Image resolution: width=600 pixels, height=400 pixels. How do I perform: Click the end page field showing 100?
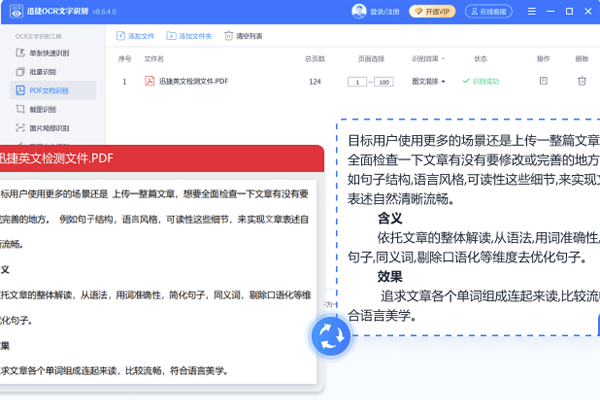[383, 81]
